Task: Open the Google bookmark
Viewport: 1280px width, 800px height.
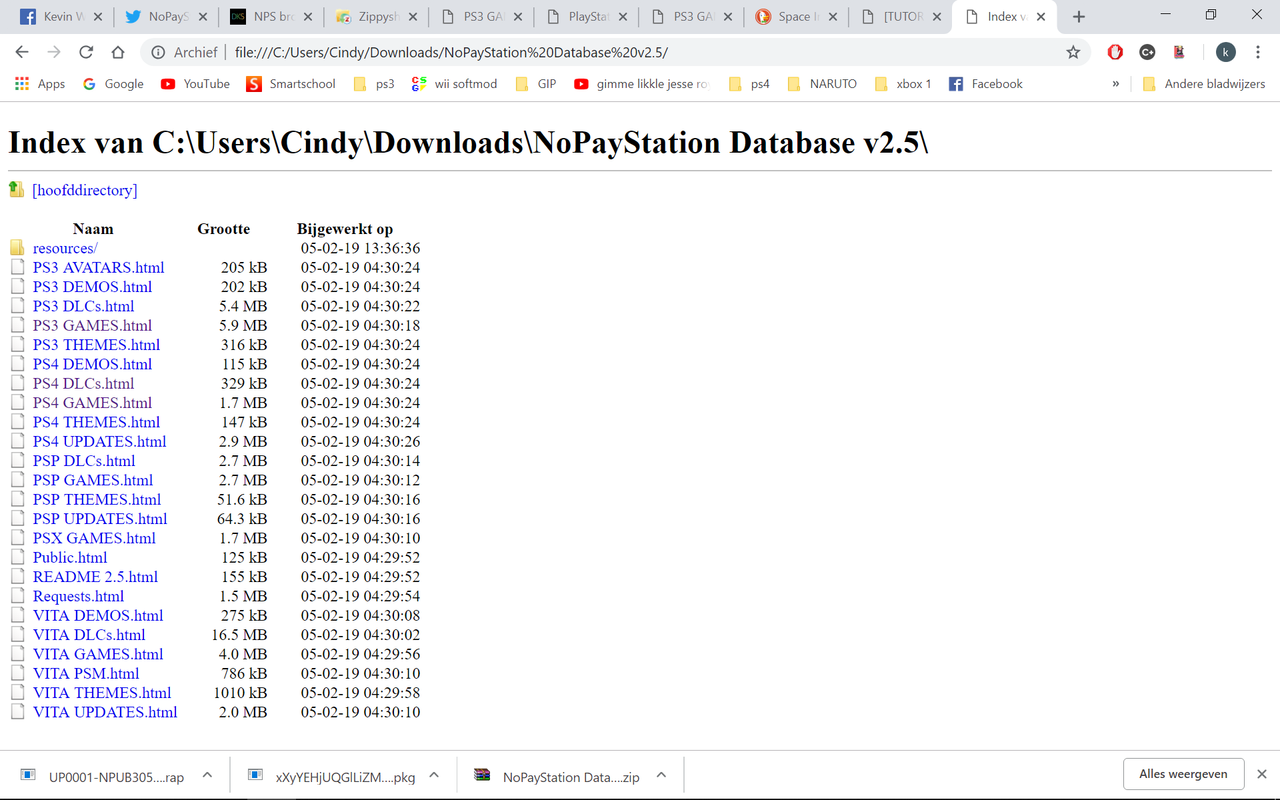Action: pyautogui.click(x=113, y=84)
